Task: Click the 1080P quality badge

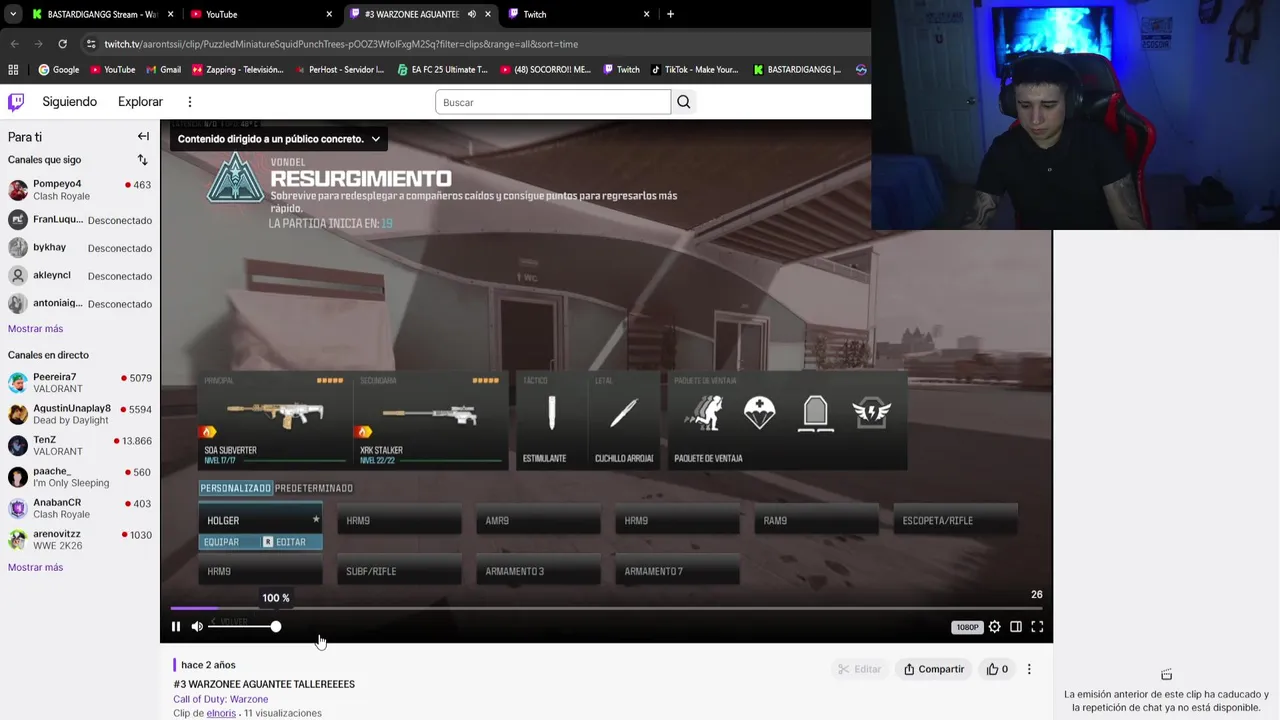Action: tap(967, 627)
